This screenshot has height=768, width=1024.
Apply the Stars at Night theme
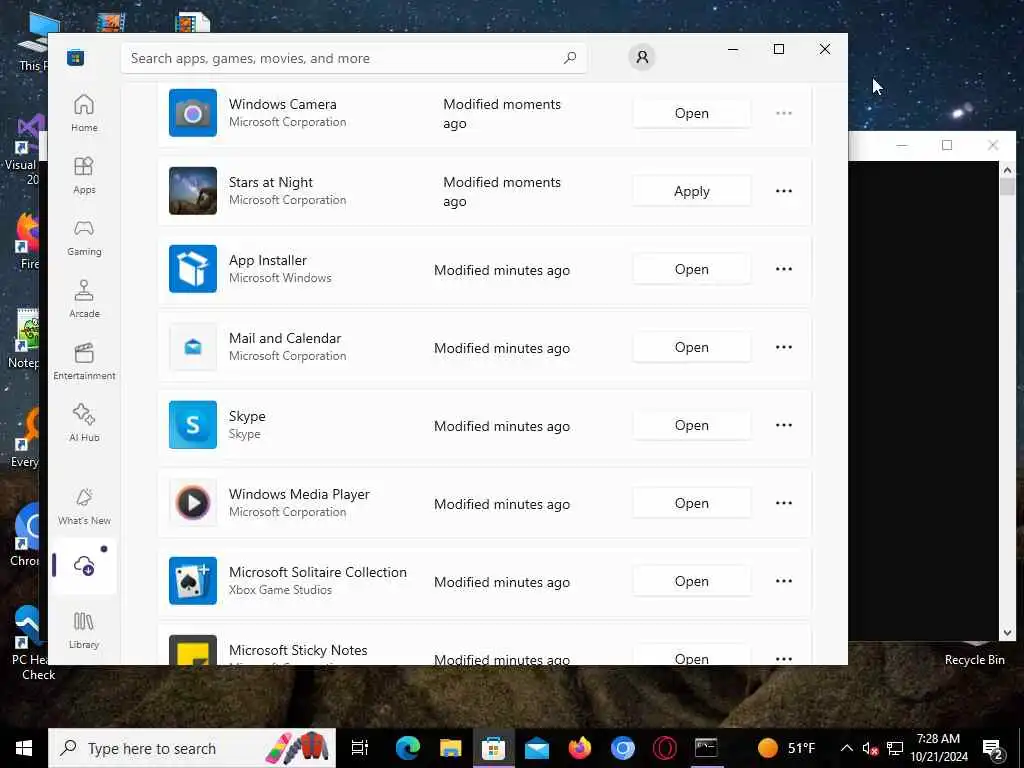tap(692, 191)
